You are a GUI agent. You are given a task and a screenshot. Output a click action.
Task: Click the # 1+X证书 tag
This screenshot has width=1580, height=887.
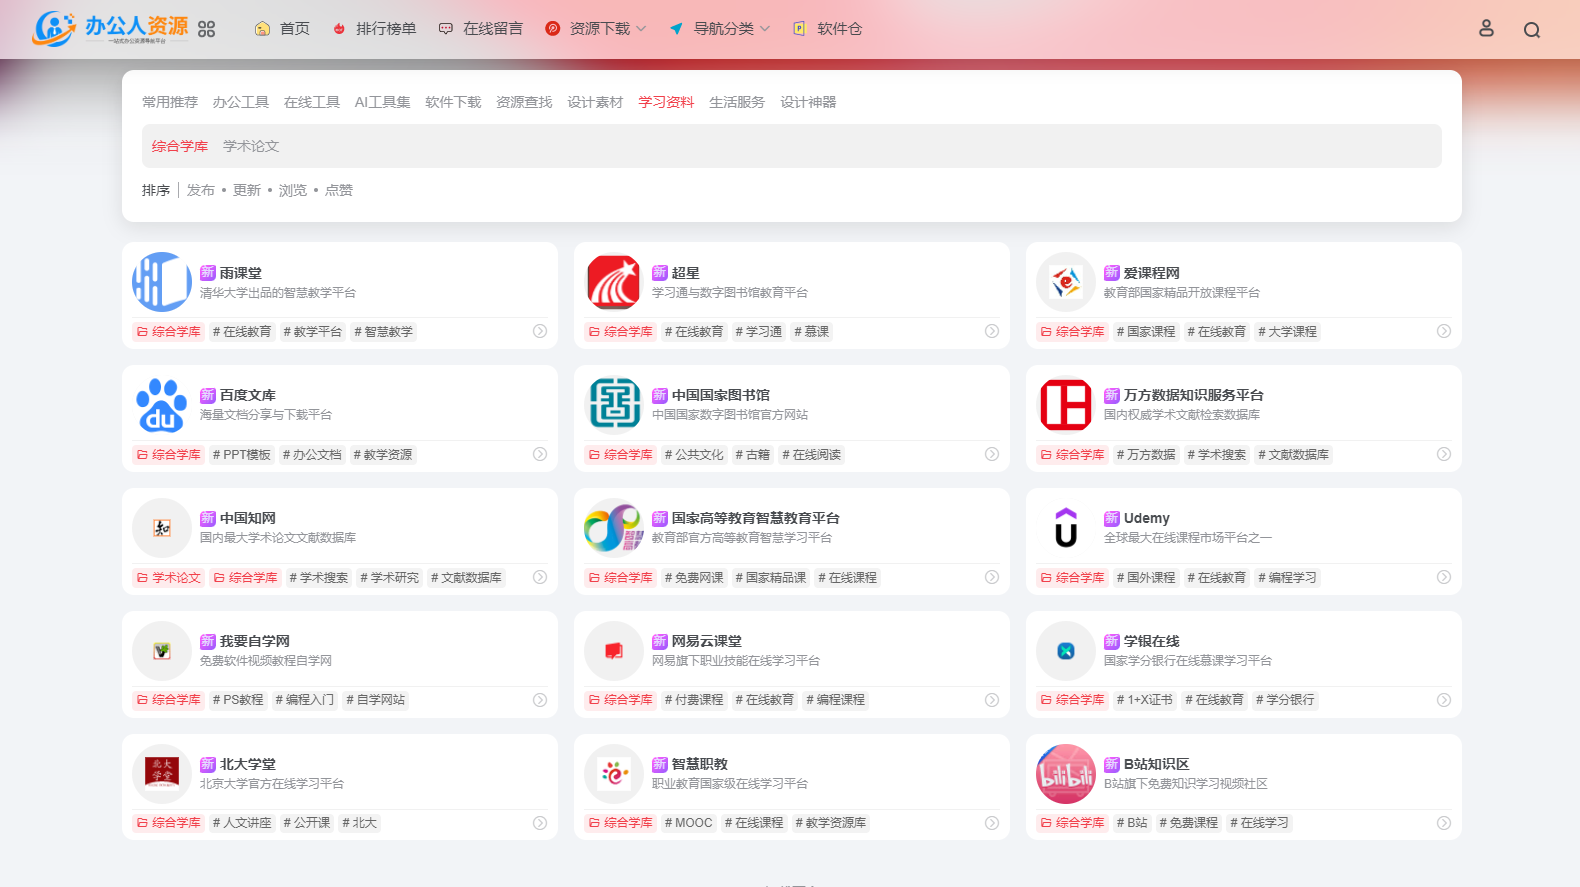pyautogui.click(x=1145, y=700)
